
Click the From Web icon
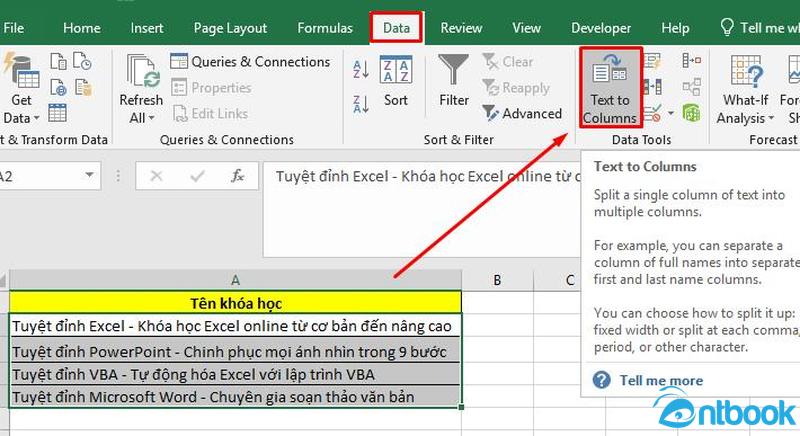pos(58,87)
